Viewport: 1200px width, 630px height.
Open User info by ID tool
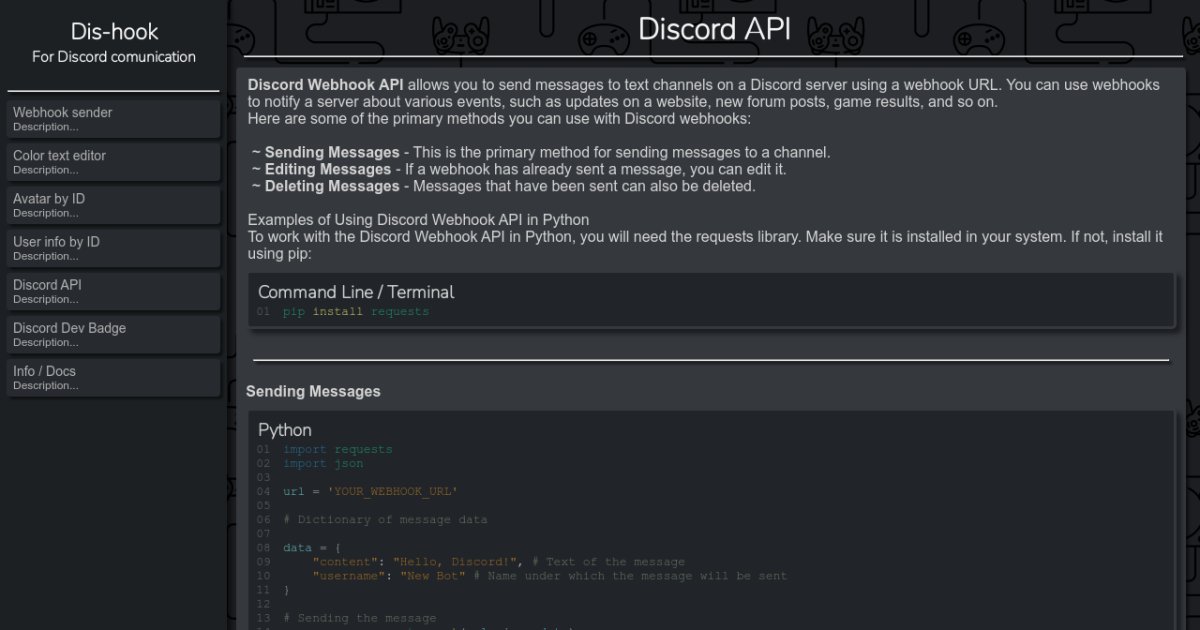tap(113, 248)
